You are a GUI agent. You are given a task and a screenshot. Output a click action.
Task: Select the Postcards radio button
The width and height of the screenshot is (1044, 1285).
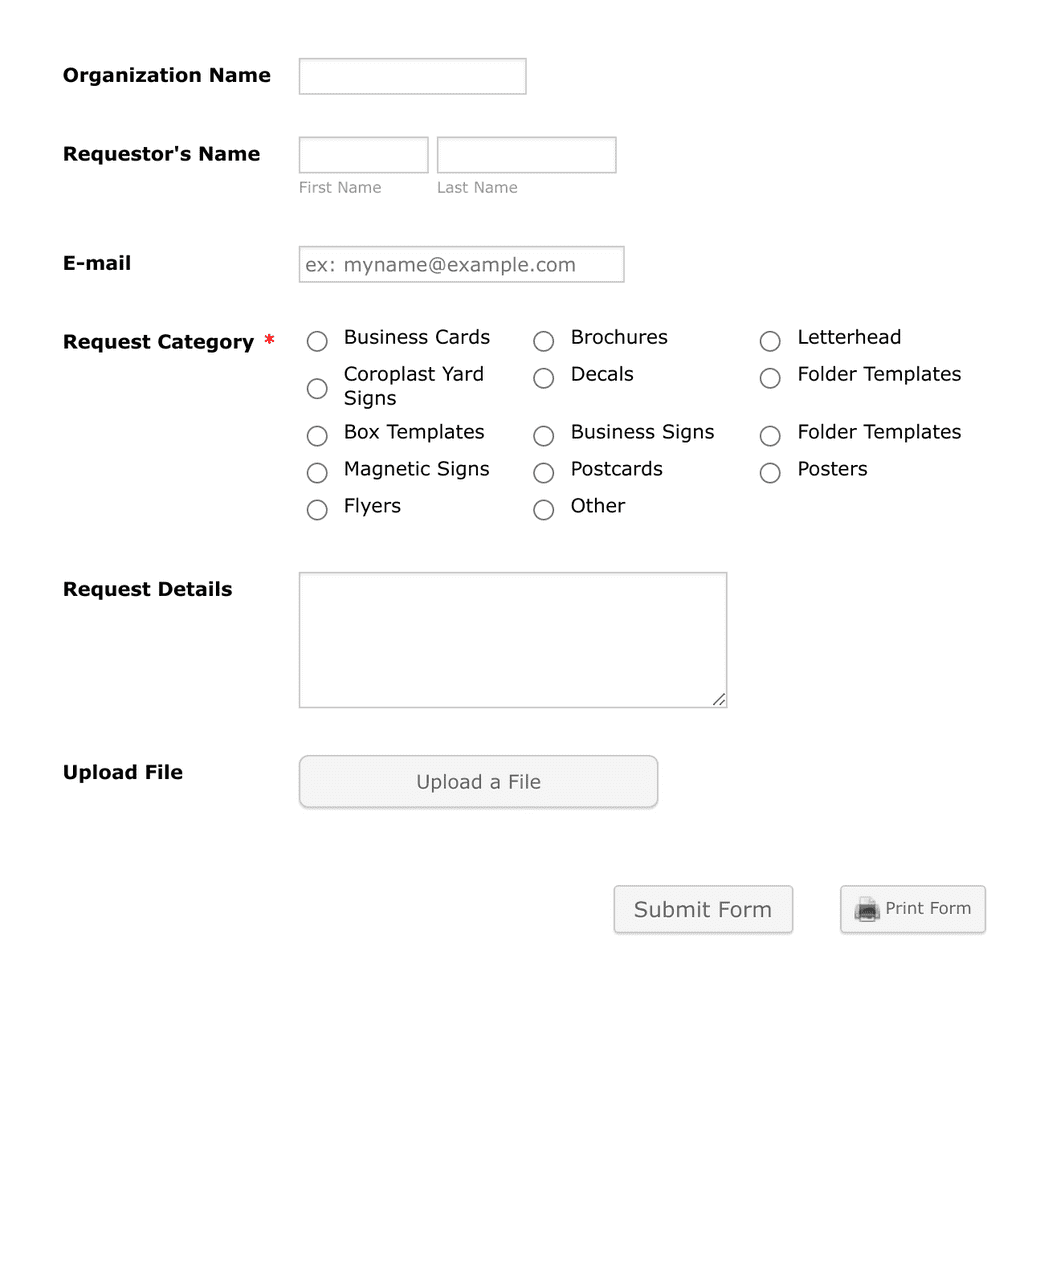click(543, 473)
